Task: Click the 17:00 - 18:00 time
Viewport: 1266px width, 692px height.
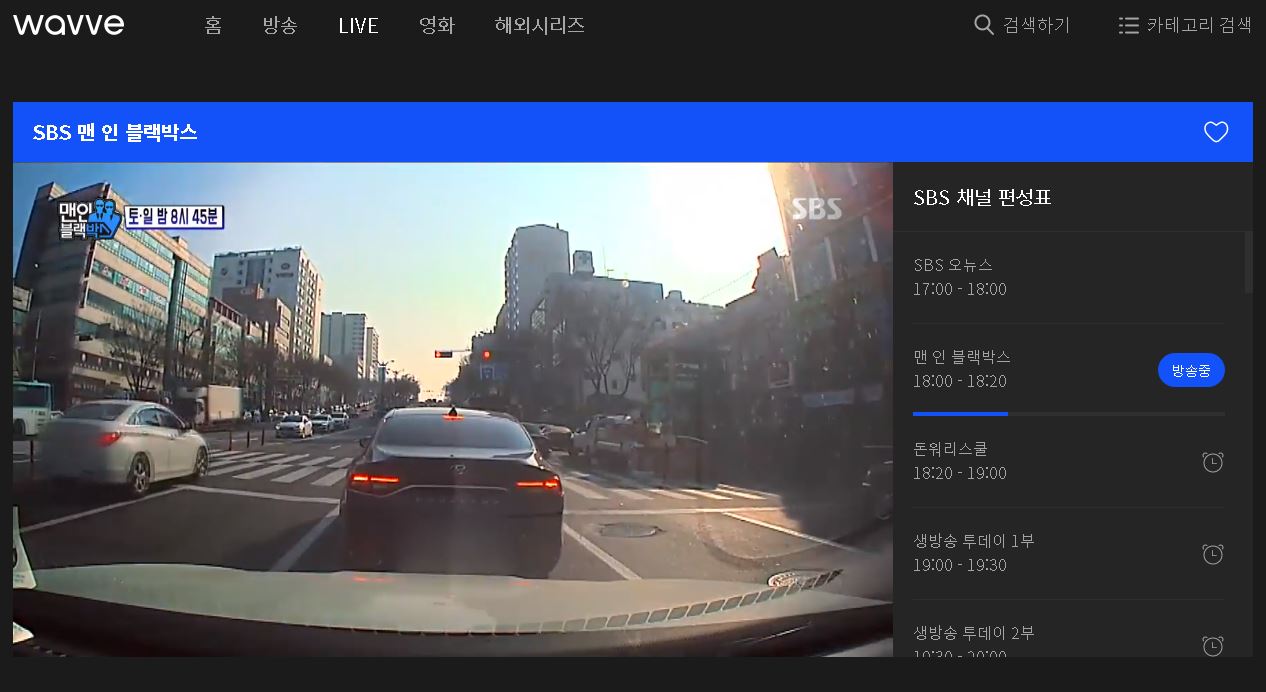Action: pos(960,289)
